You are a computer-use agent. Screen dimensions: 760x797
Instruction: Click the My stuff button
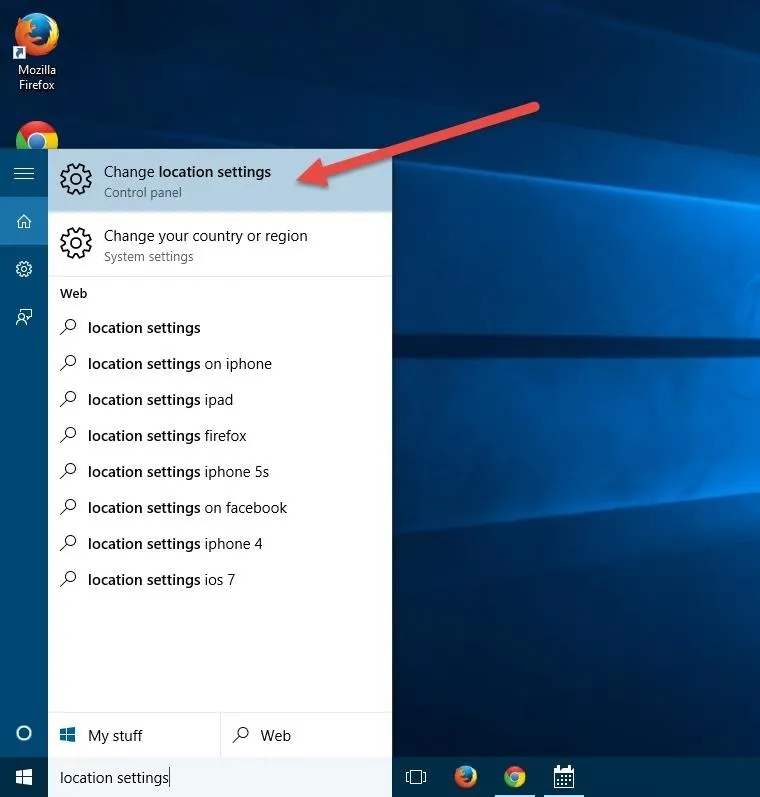point(134,735)
